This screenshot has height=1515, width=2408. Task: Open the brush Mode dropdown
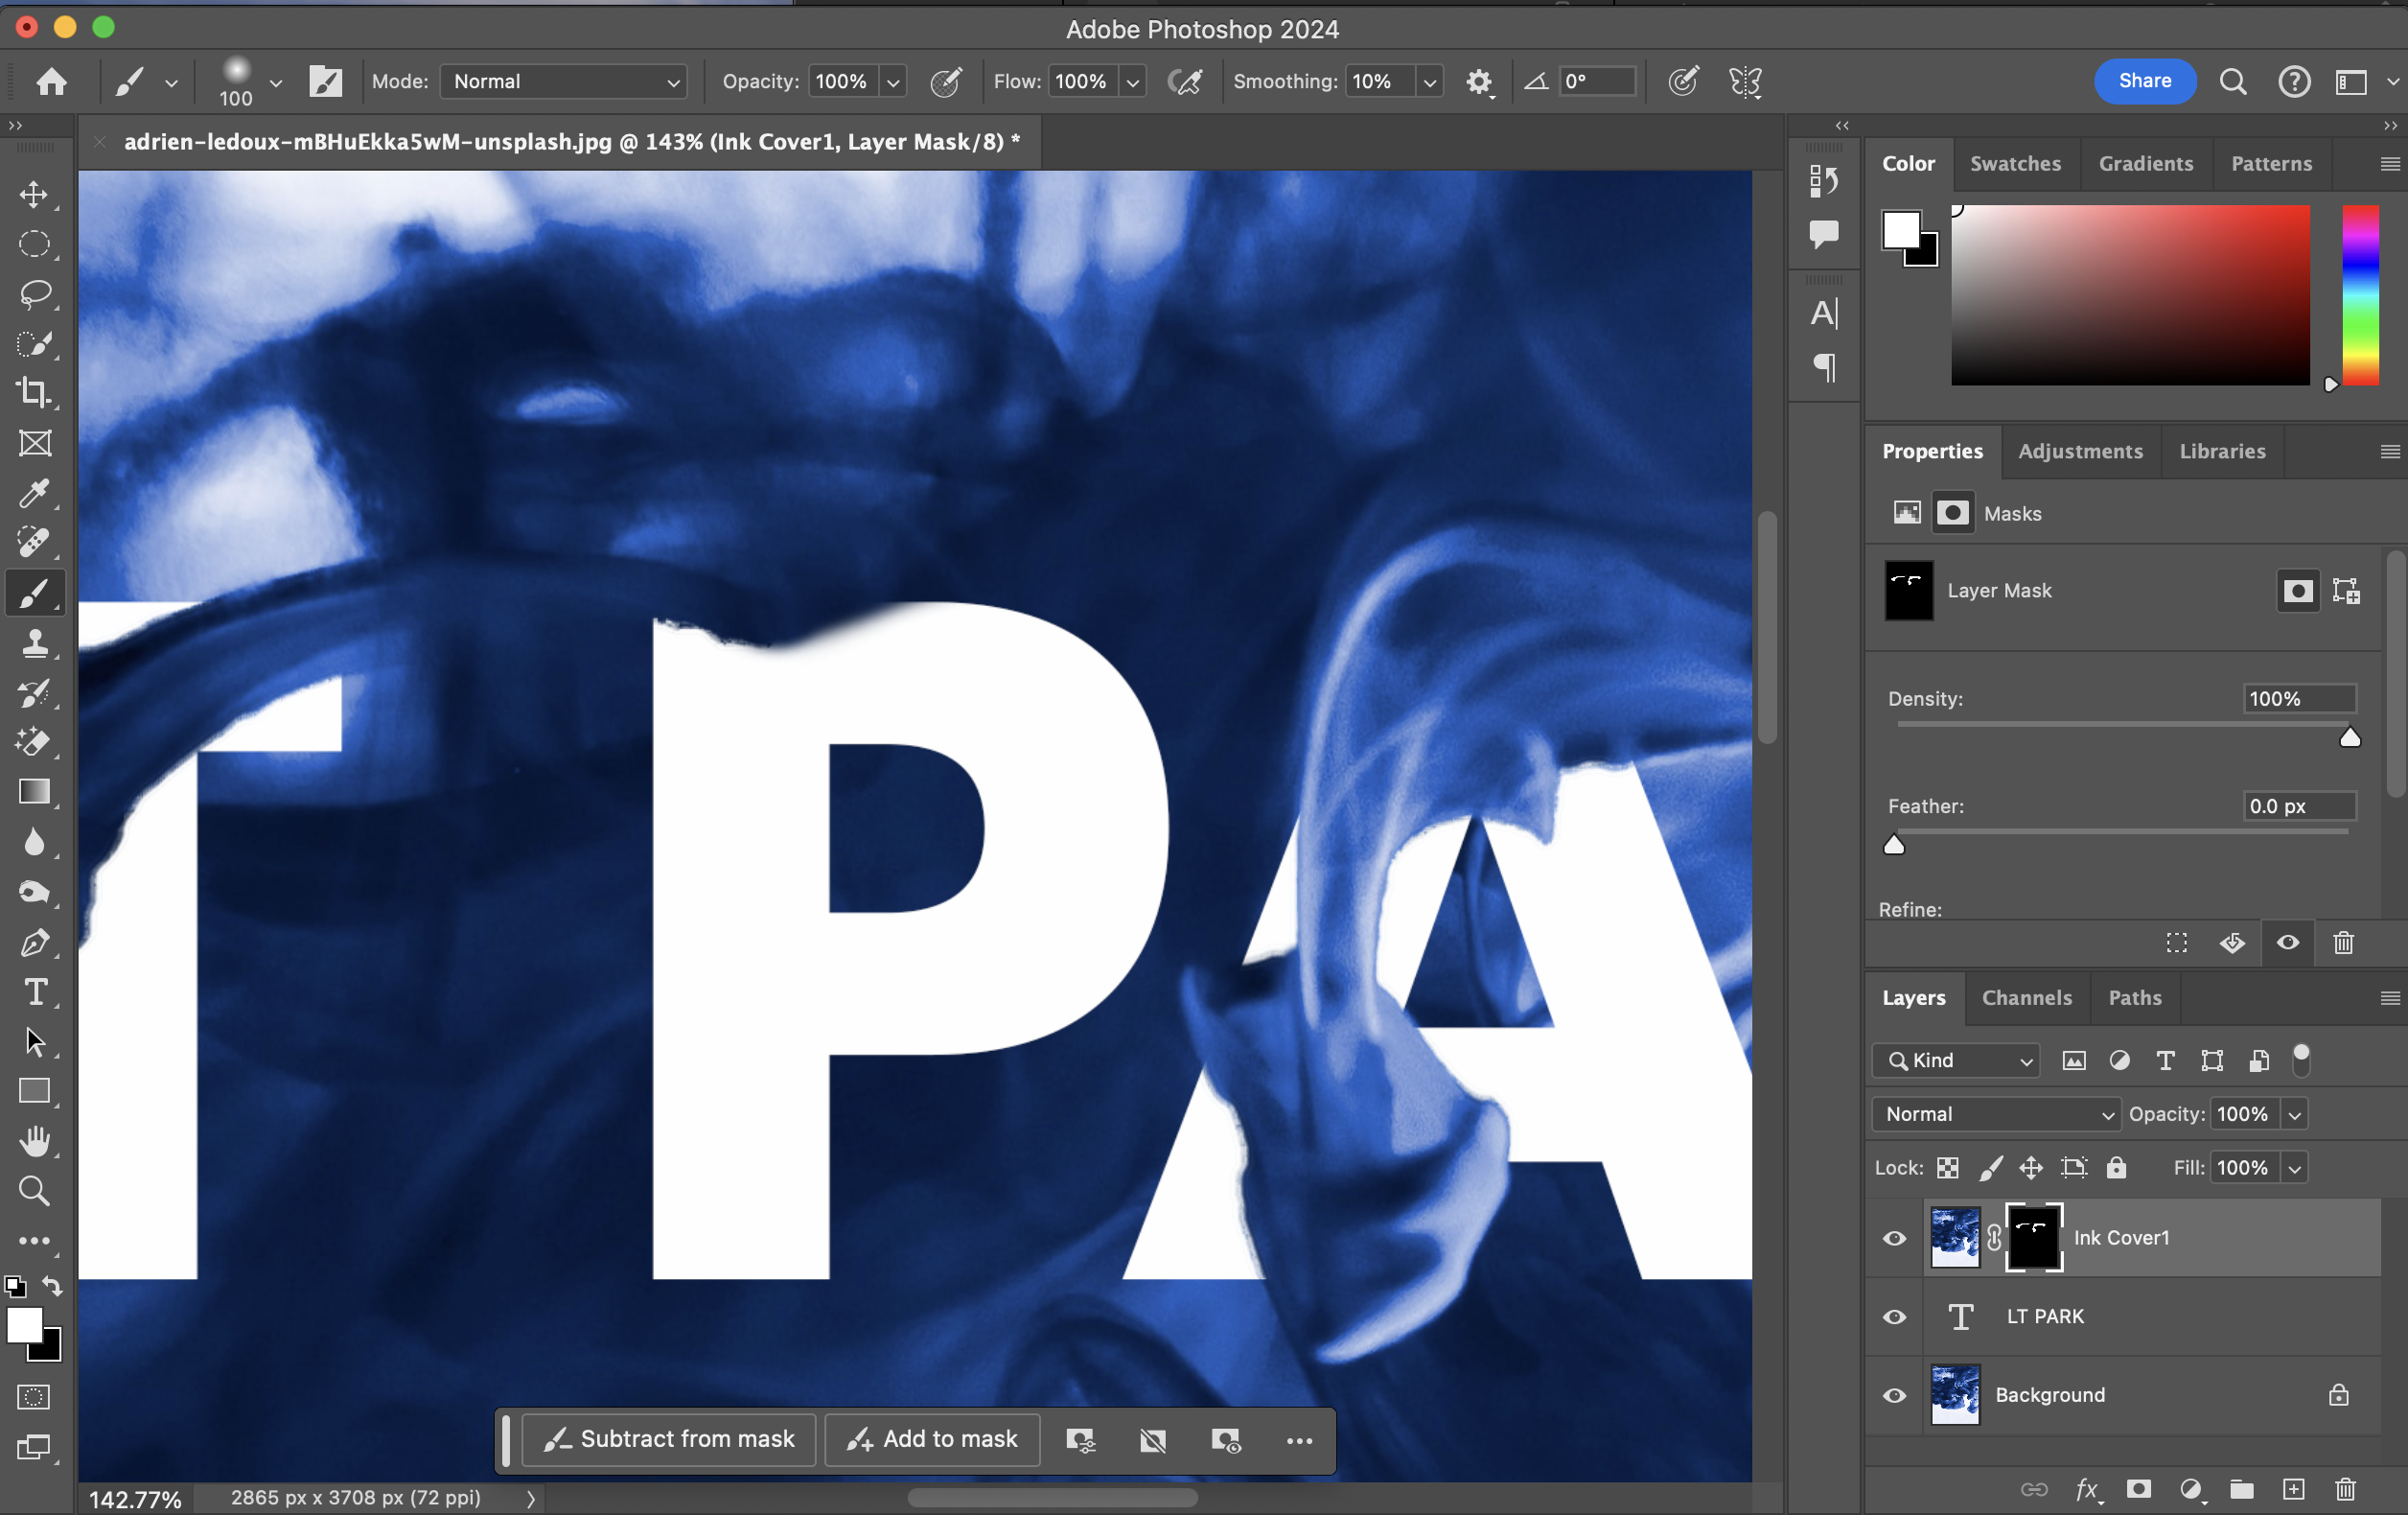[564, 82]
